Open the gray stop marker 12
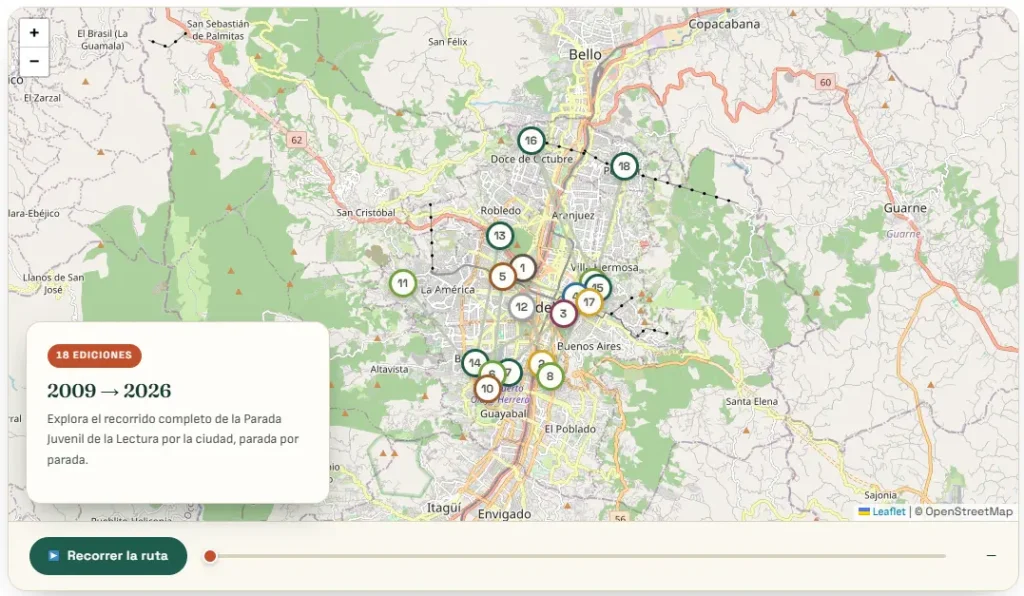The width and height of the screenshot is (1024, 596). click(x=521, y=307)
